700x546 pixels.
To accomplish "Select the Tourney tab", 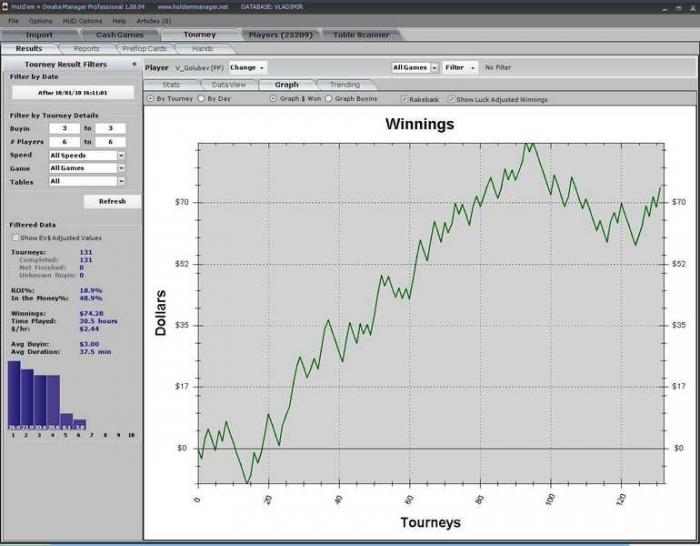I will coord(200,35).
